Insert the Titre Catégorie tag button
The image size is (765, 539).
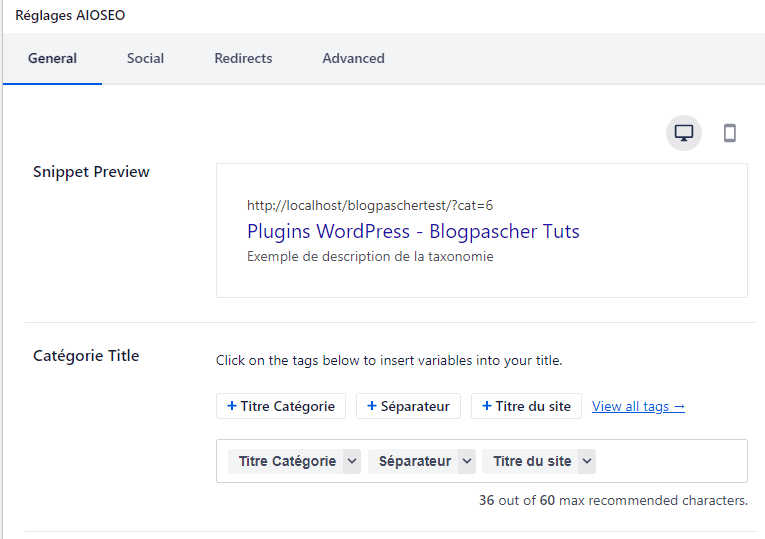[x=281, y=406]
